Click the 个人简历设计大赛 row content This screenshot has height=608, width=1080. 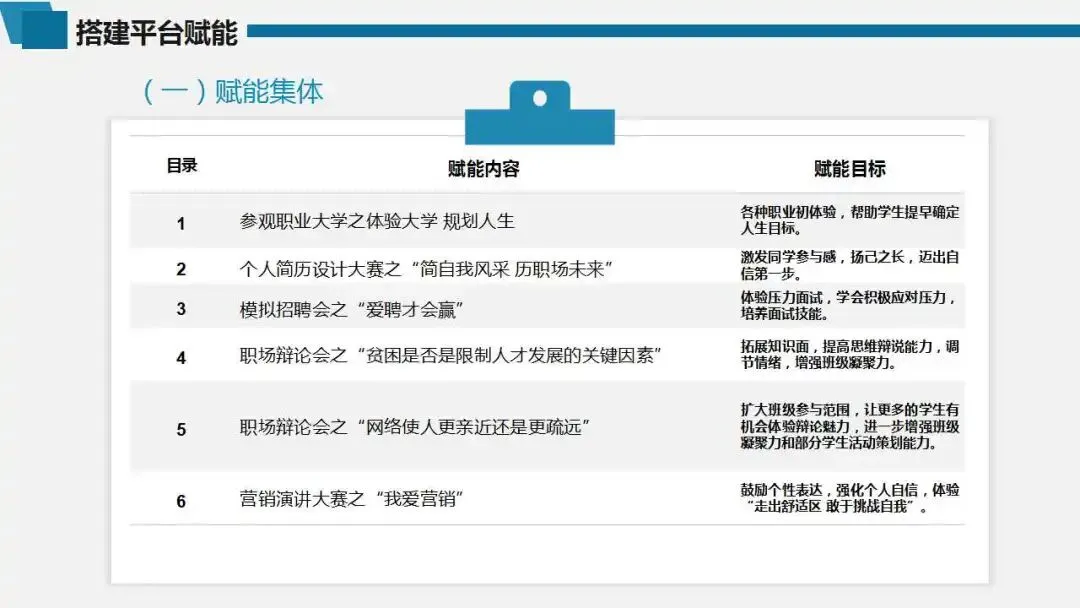pyautogui.click(x=426, y=269)
